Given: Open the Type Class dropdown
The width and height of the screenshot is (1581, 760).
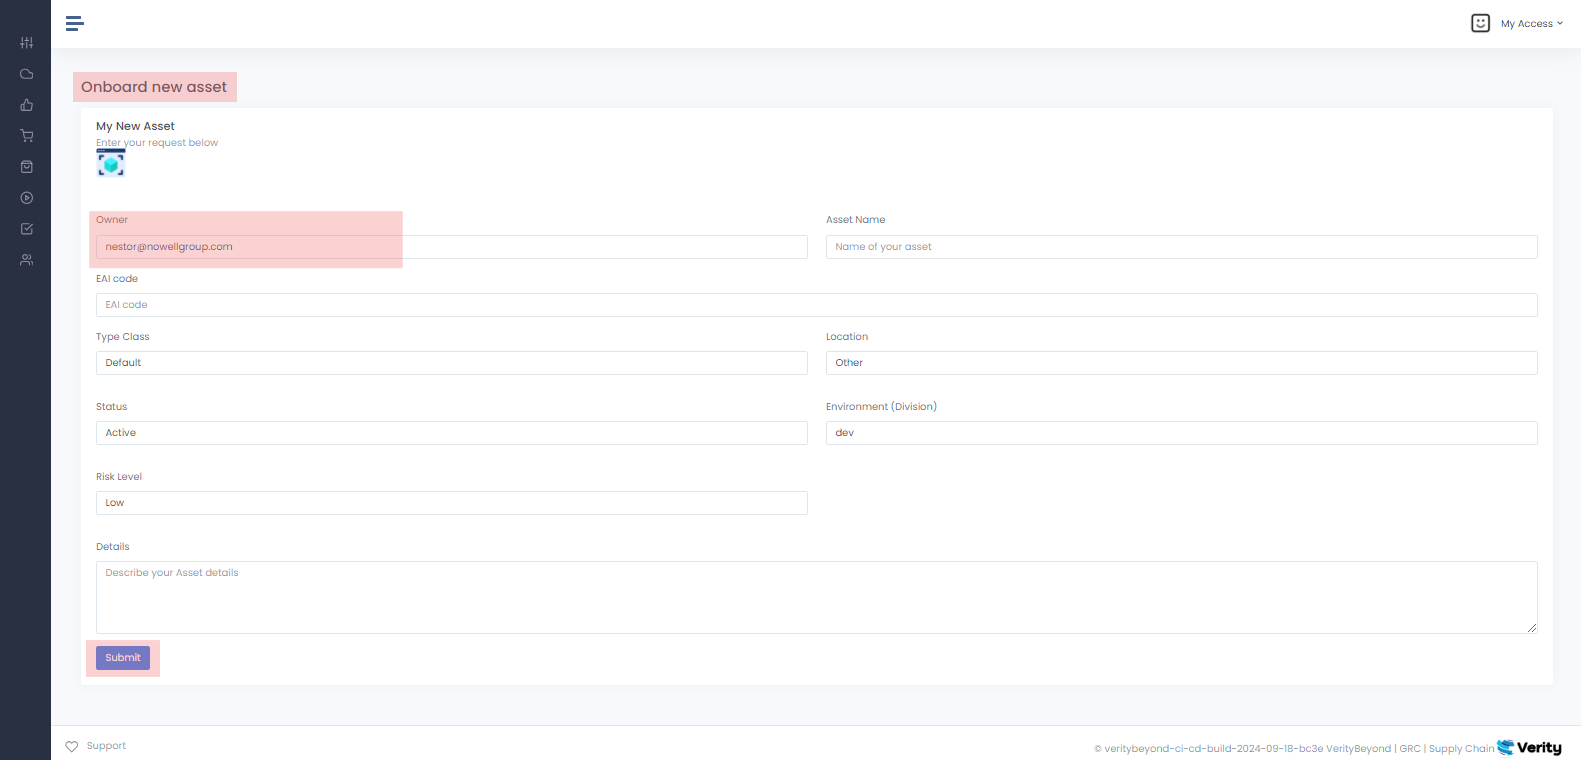Looking at the screenshot, I should point(451,363).
